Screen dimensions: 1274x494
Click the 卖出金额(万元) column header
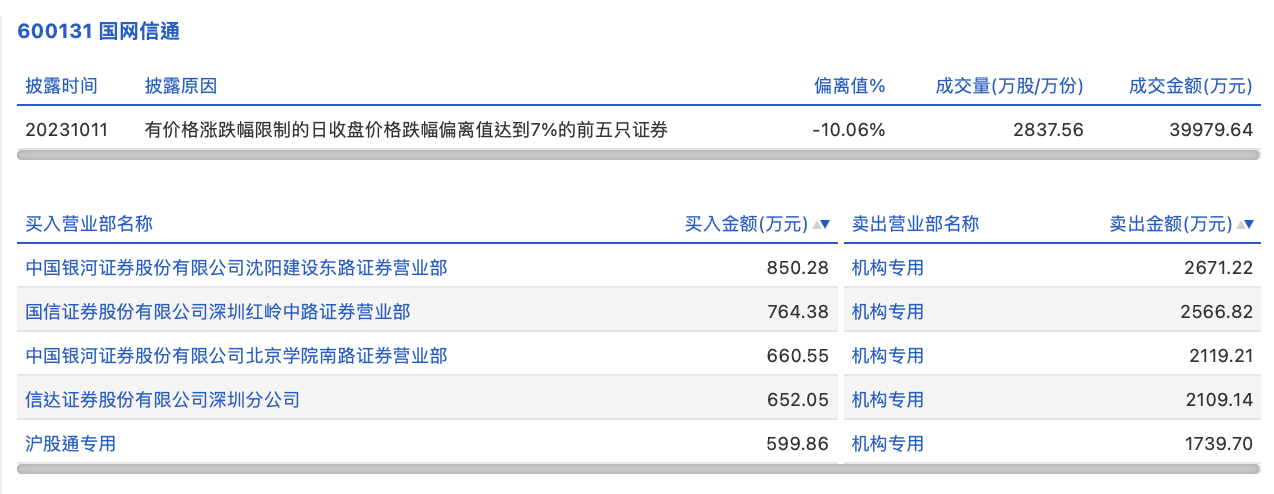click(x=1170, y=224)
